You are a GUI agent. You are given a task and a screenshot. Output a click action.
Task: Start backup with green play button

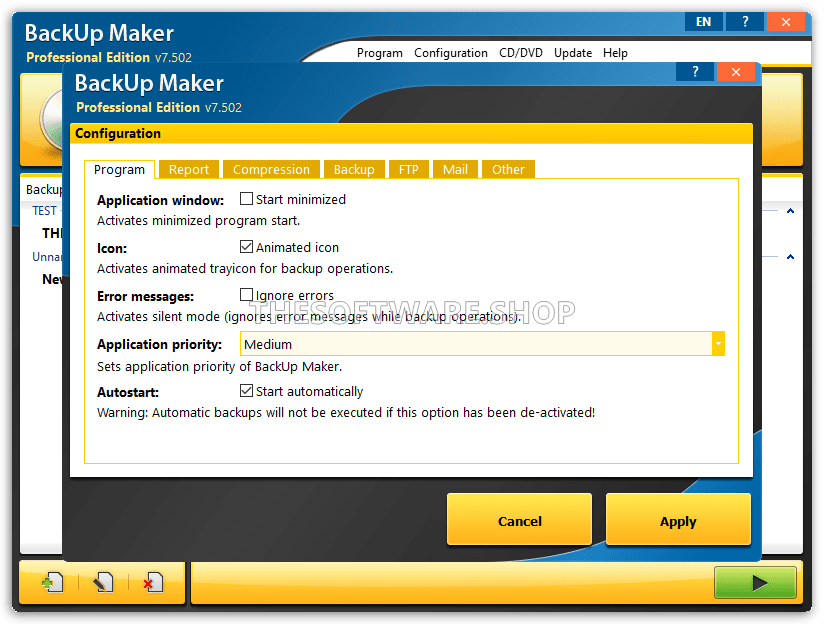click(x=755, y=582)
